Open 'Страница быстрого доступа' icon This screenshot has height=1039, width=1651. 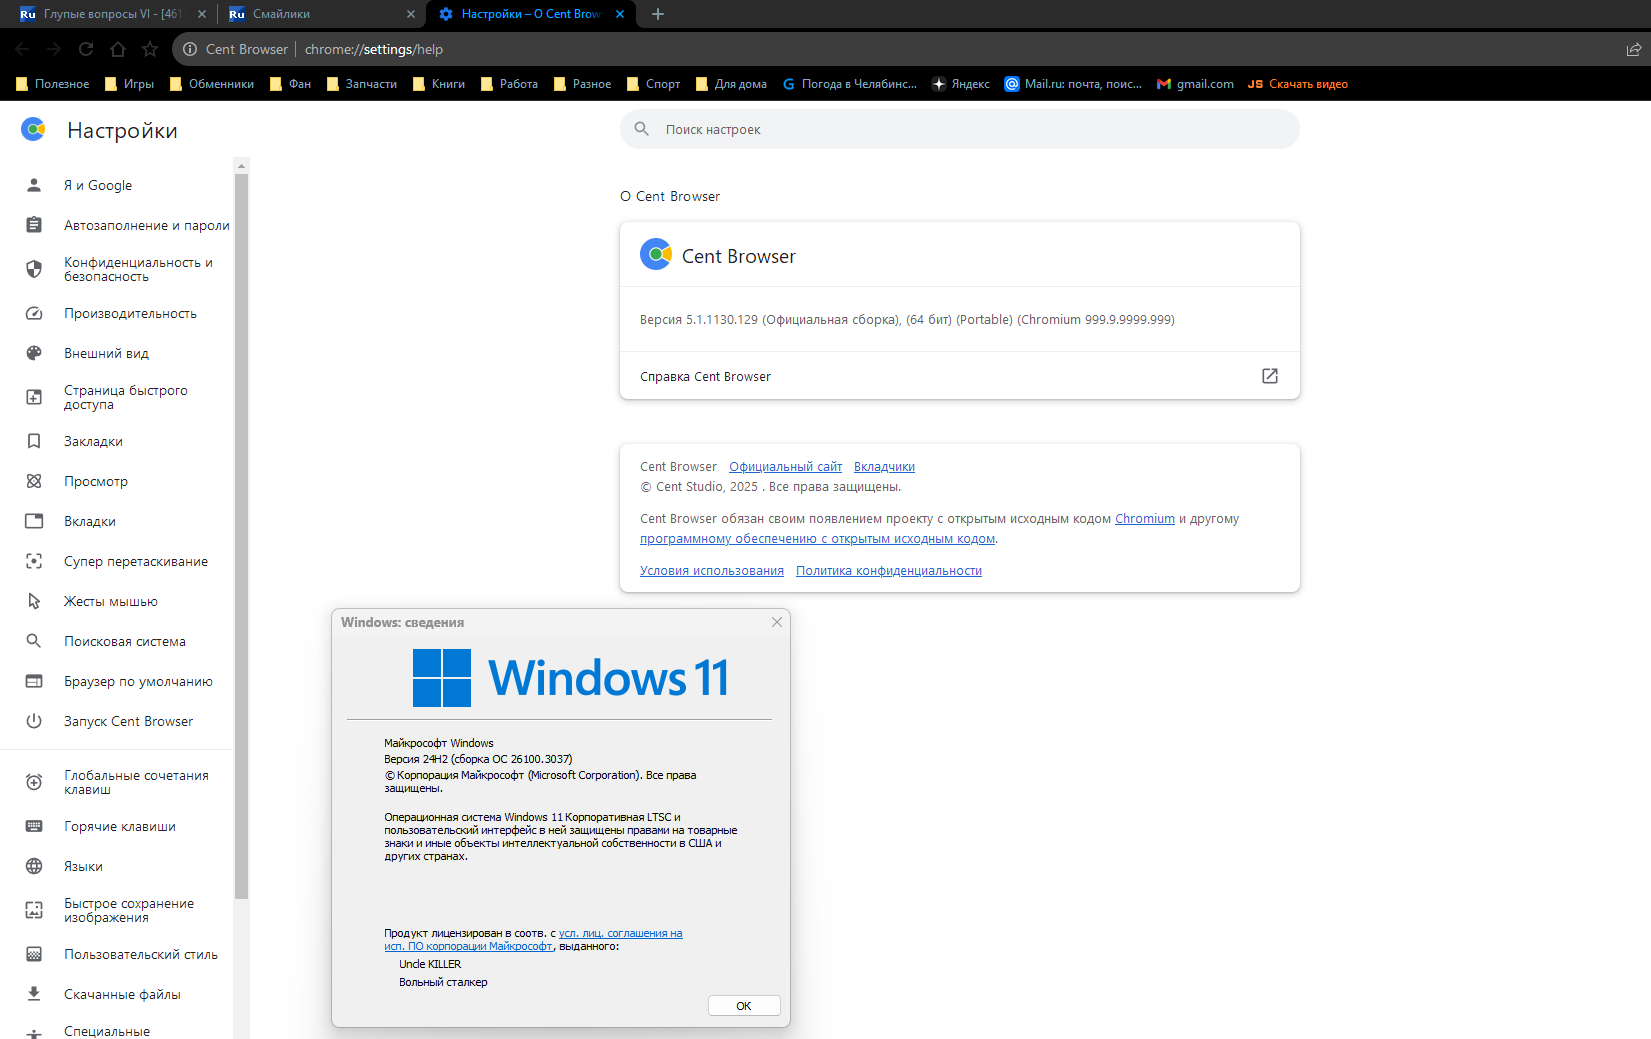(34, 397)
